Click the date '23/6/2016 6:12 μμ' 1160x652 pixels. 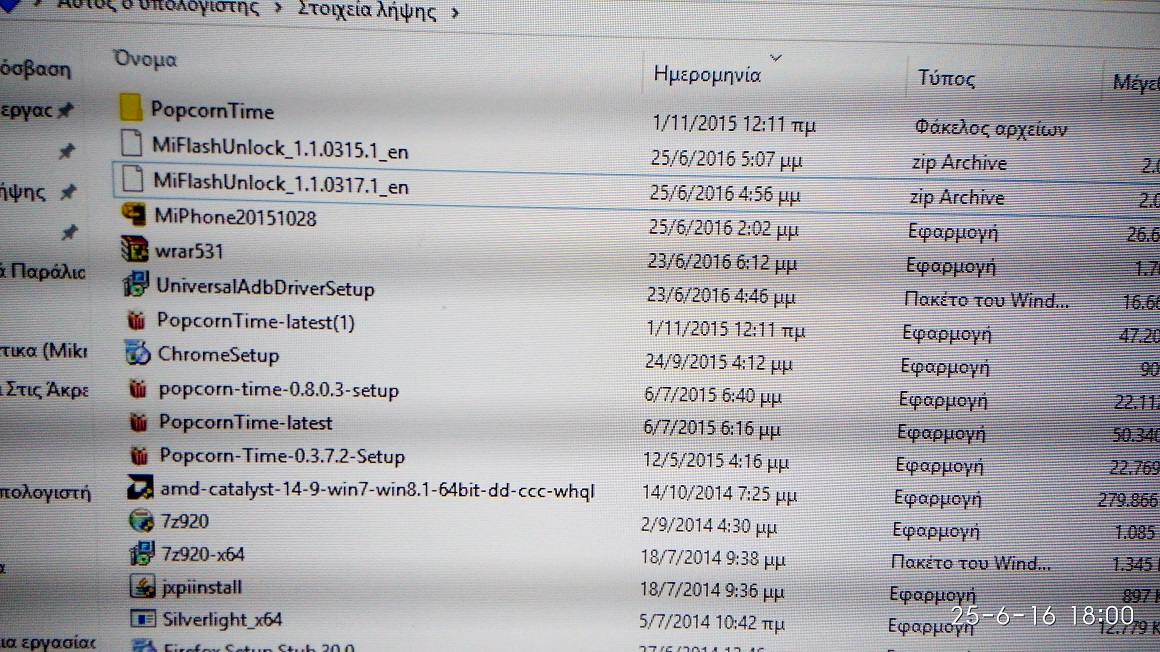coord(722,263)
